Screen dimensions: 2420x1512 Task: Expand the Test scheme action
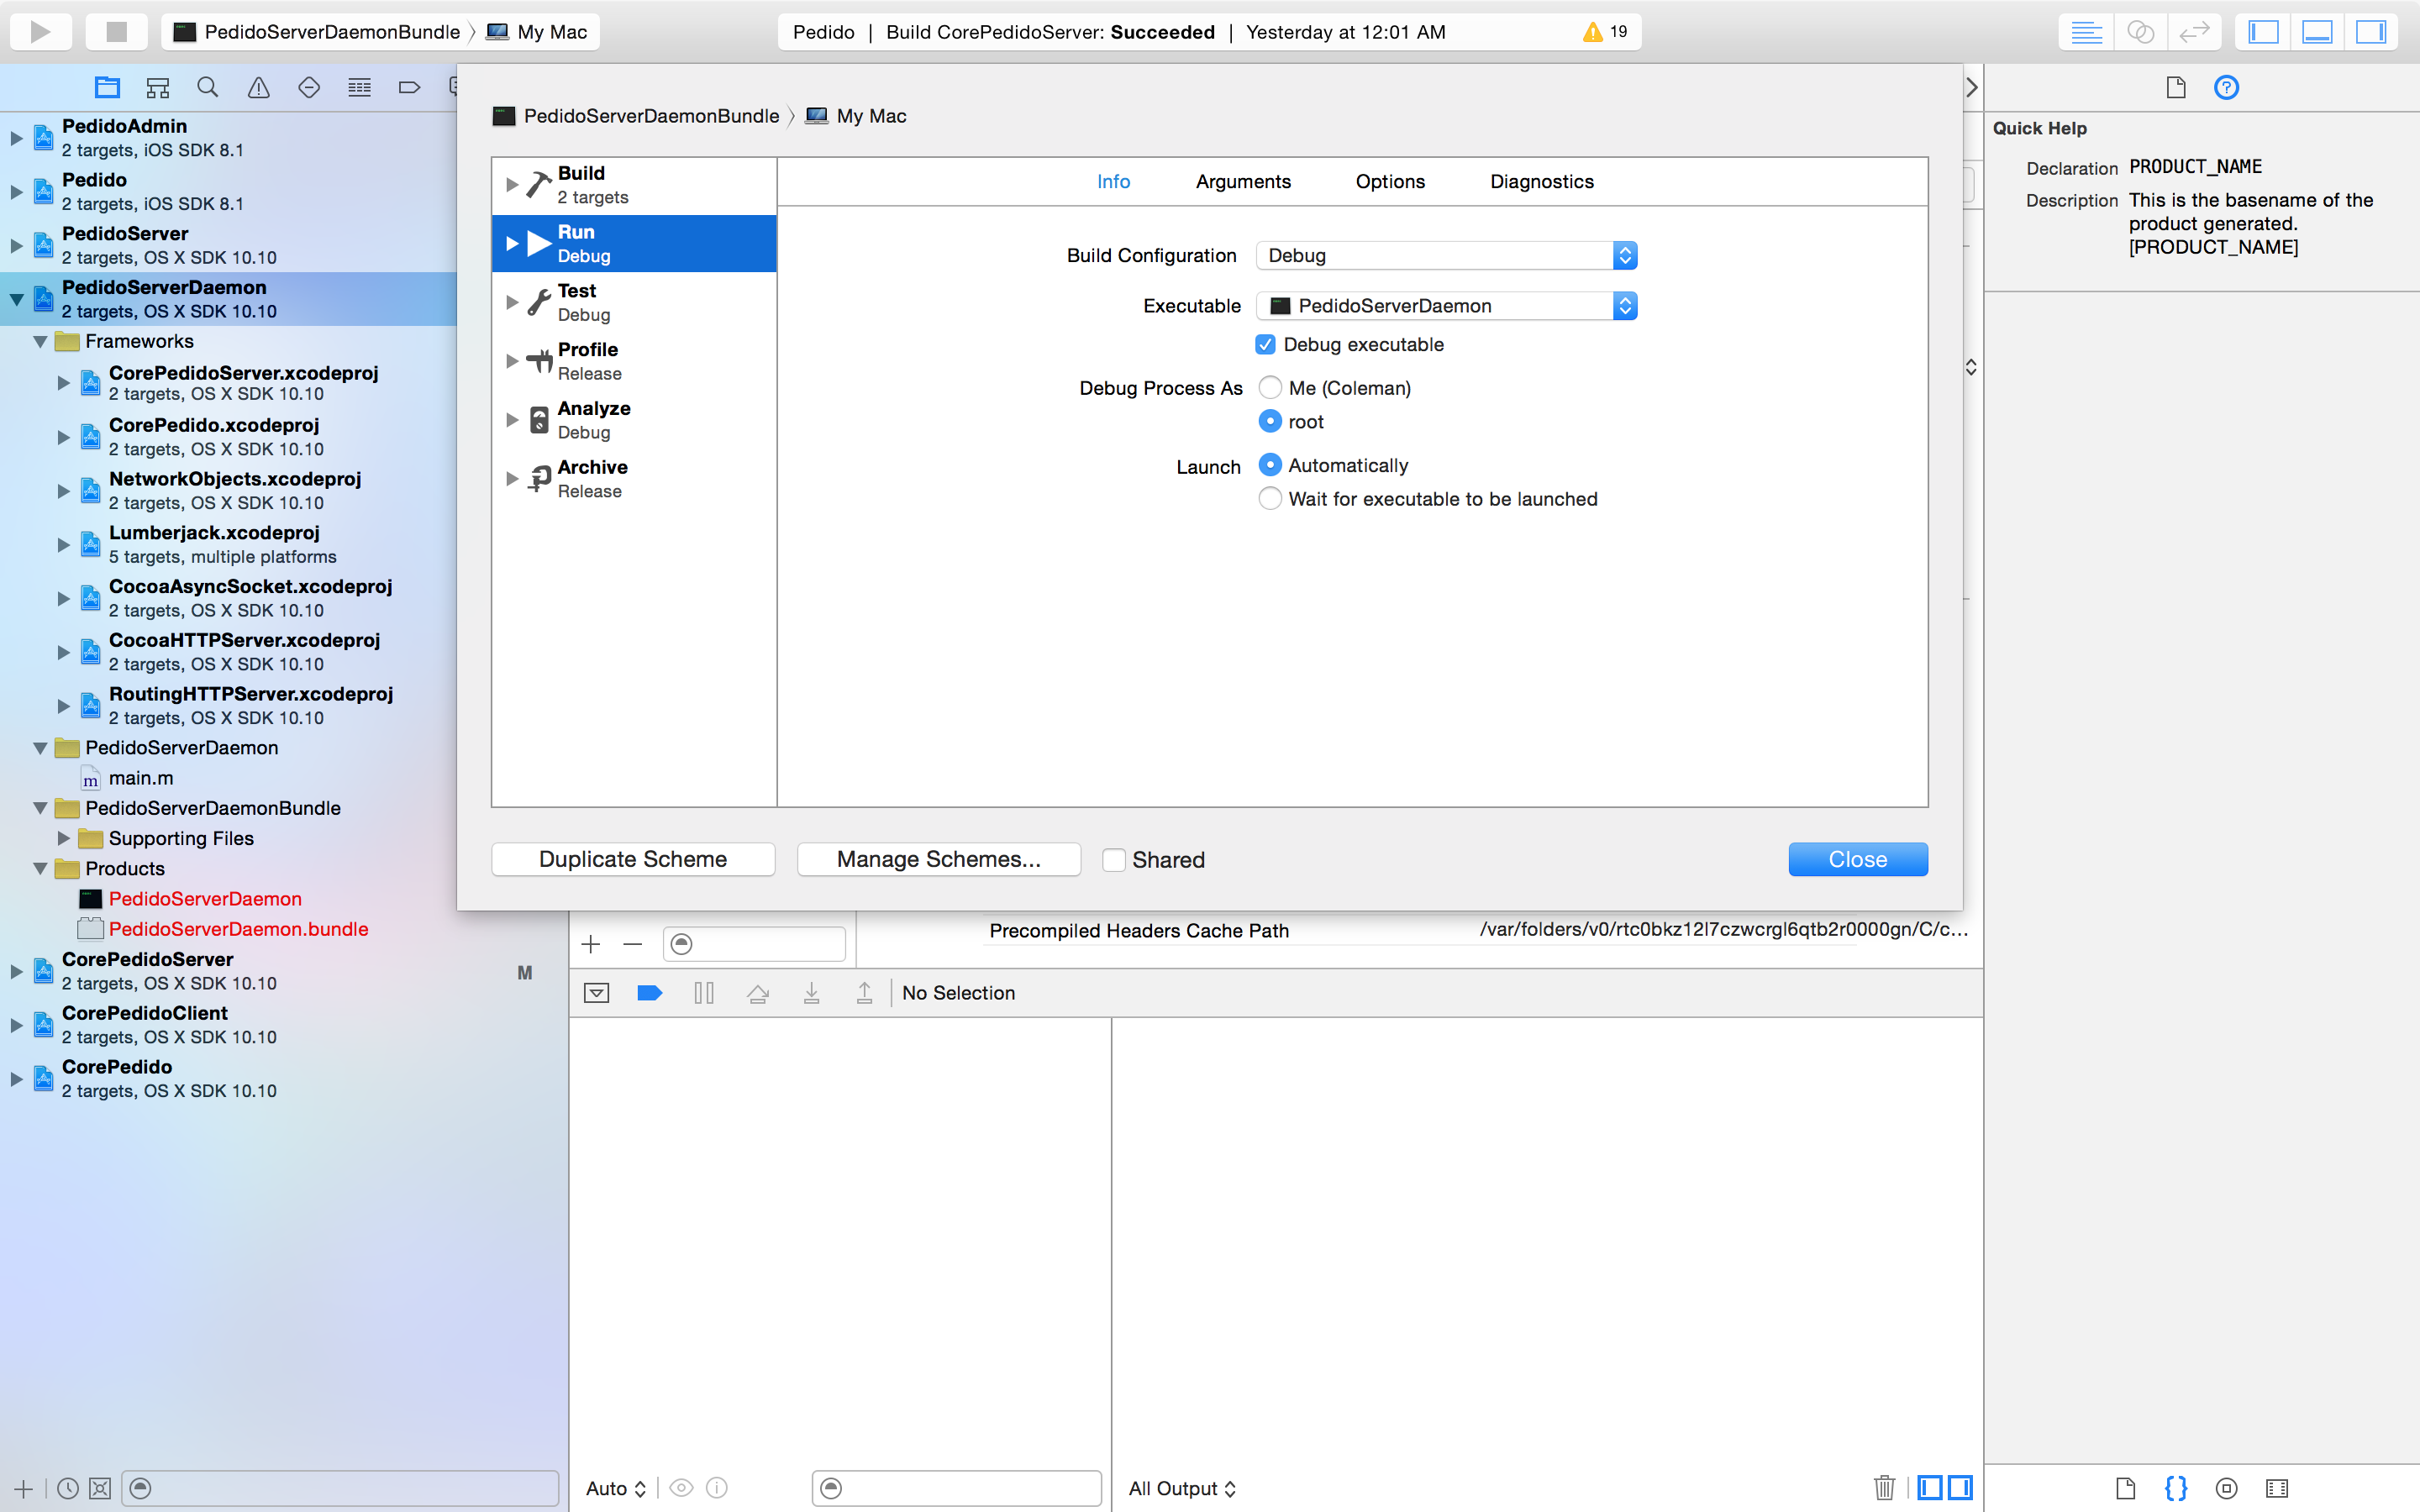512,302
